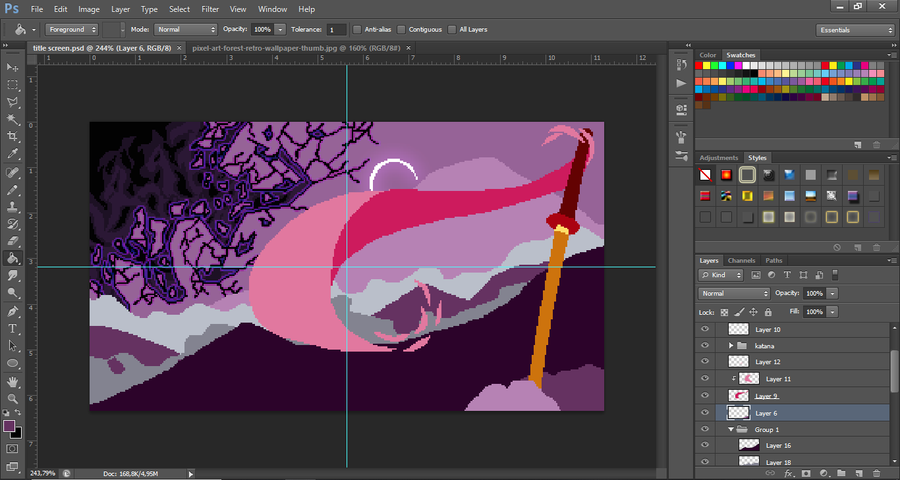Switch to the Channels tab

click(x=741, y=260)
